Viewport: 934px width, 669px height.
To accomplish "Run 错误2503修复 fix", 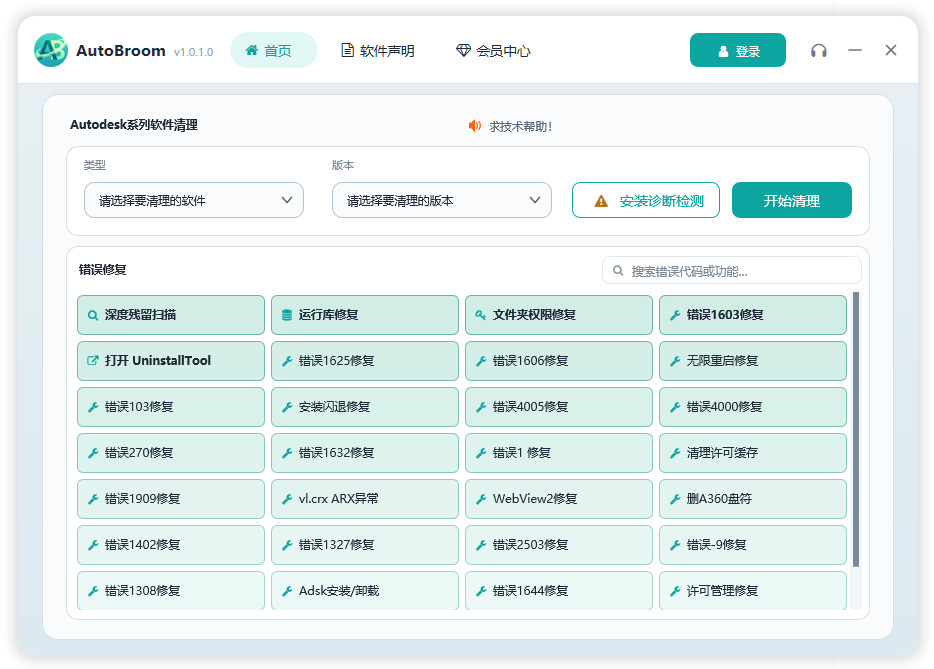I will pyautogui.click(x=559, y=545).
